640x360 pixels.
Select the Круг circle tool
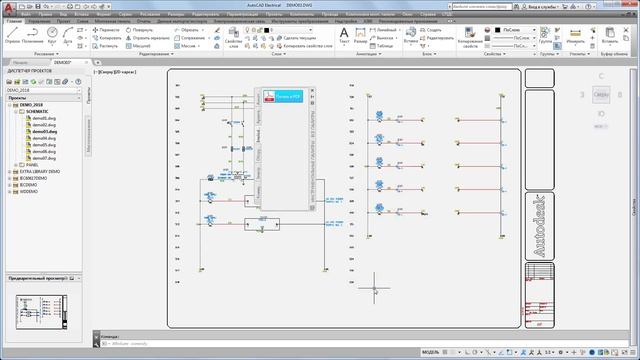click(52, 35)
